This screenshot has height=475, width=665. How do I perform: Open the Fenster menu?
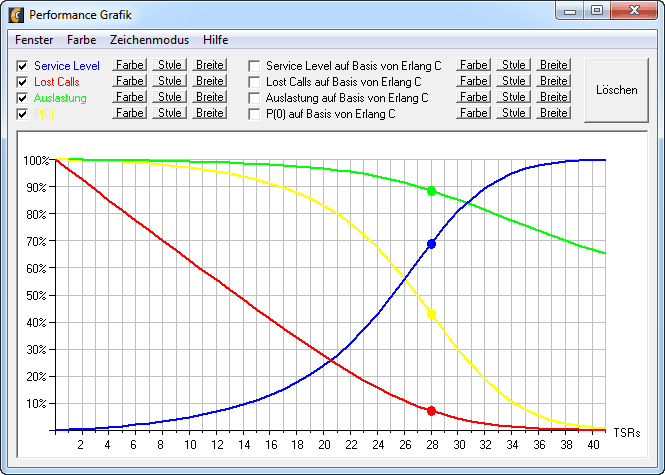pyautogui.click(x=34, y=40)
